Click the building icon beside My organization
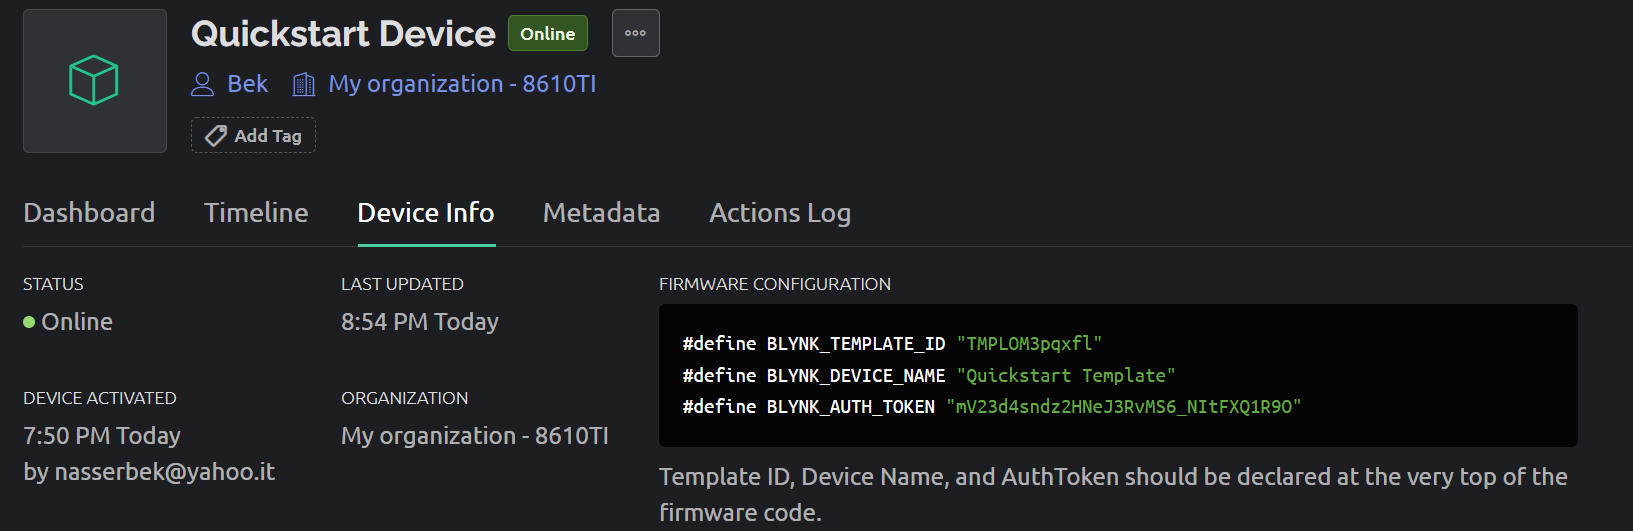The height and width of the screenshot is (531, 1633). tap(304, 84)
